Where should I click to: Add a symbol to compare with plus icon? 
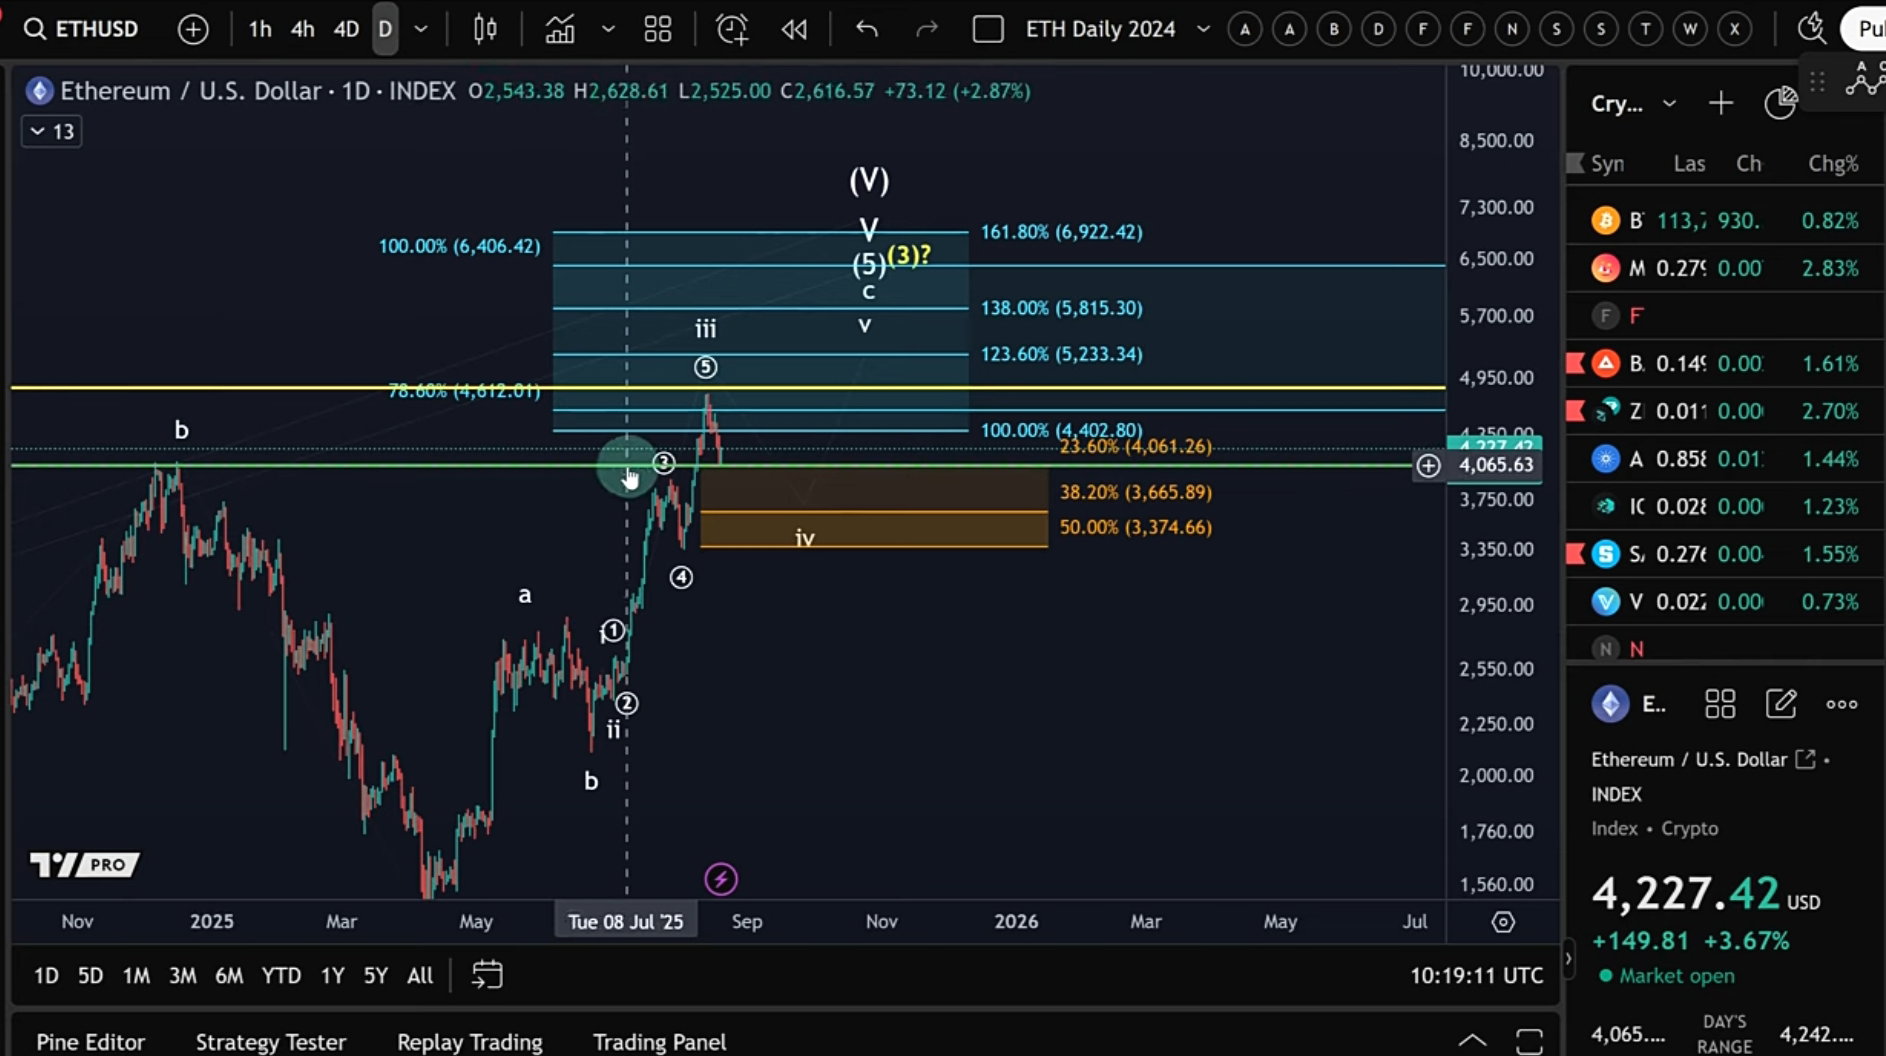(193, 29)
